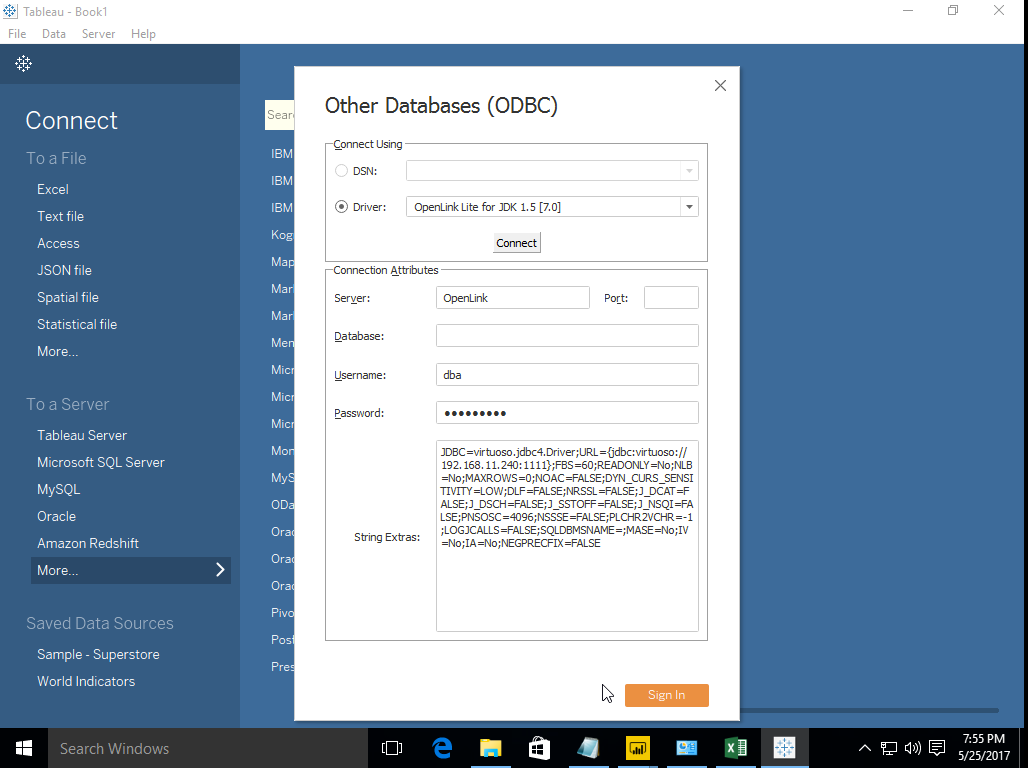Open the Data menu
The width and height of the screenshot is (1028, 768).
coord(54,33)
